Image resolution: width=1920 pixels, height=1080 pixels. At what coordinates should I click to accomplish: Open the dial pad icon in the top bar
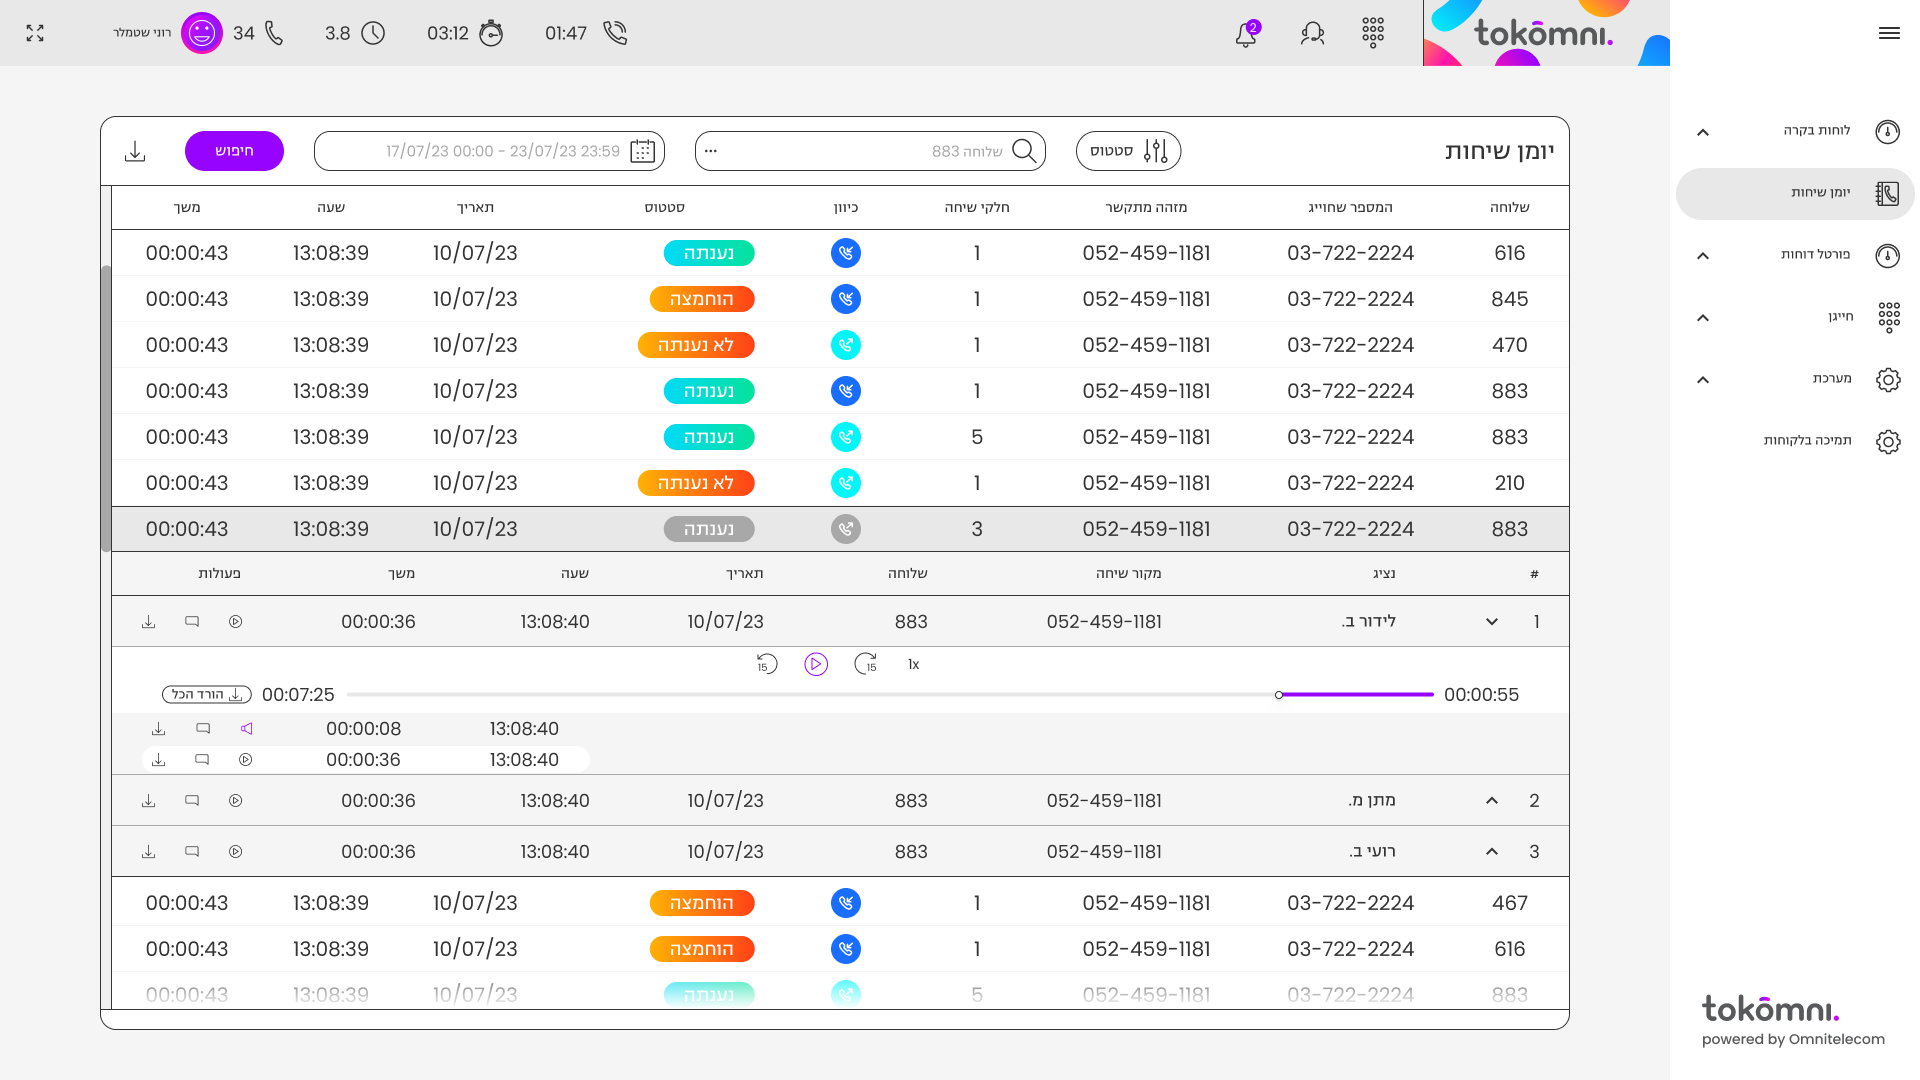coord(1373,33)
